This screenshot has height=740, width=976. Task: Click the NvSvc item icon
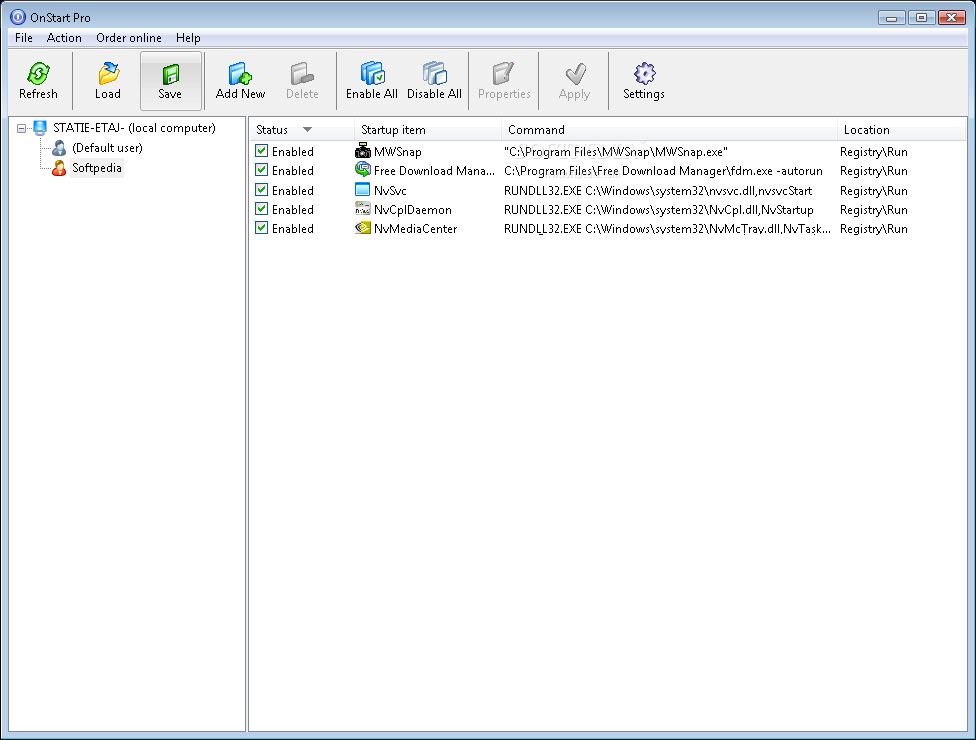point(362,189)
